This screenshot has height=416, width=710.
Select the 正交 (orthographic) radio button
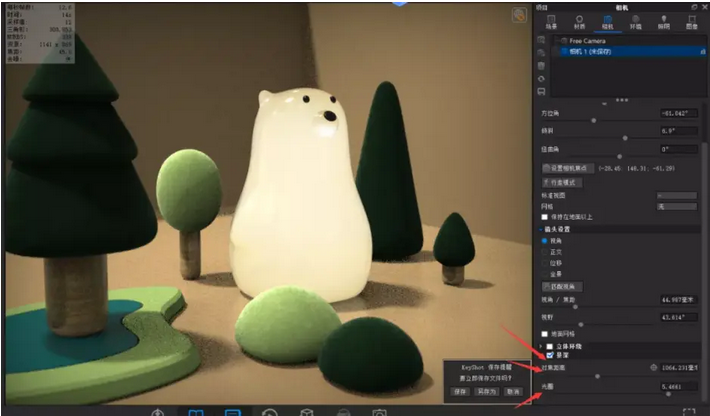(x=545, y=251)
